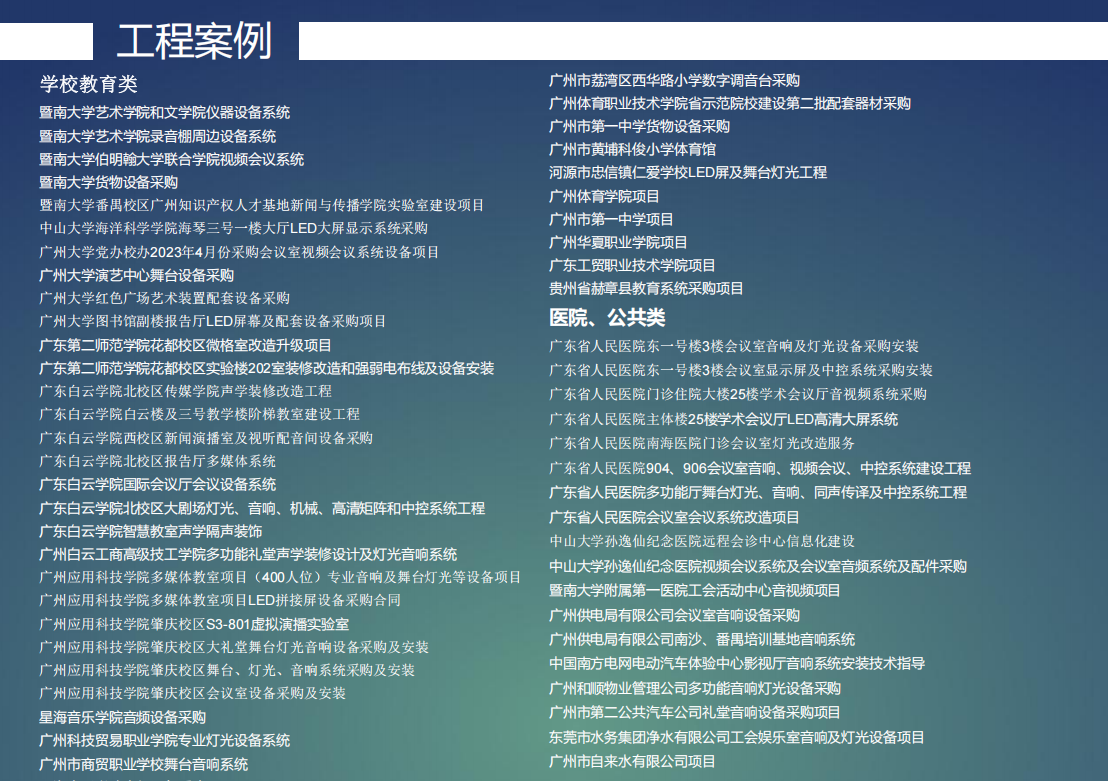This screenshot has height=781, width=1108.
Task: Click "广东省人民医院南海医院门诊会议室灯光改造服务"
Action: [x=702, y=443]
